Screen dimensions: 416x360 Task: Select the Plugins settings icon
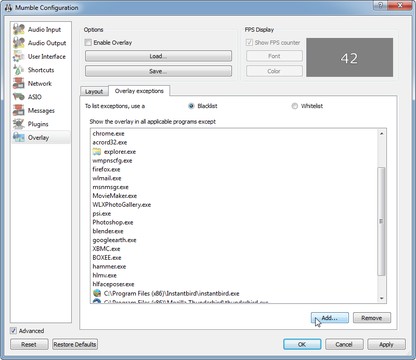pos(19,124)
